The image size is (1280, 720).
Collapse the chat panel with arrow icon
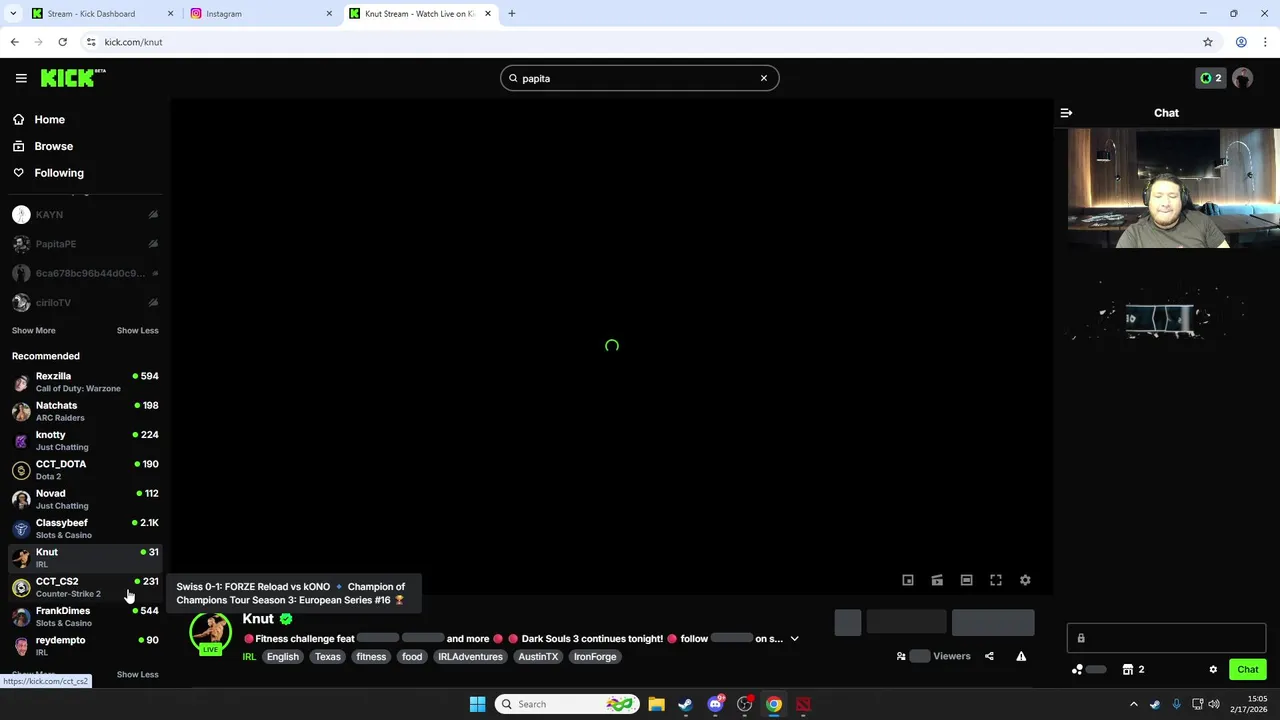tap(1066, 113)
